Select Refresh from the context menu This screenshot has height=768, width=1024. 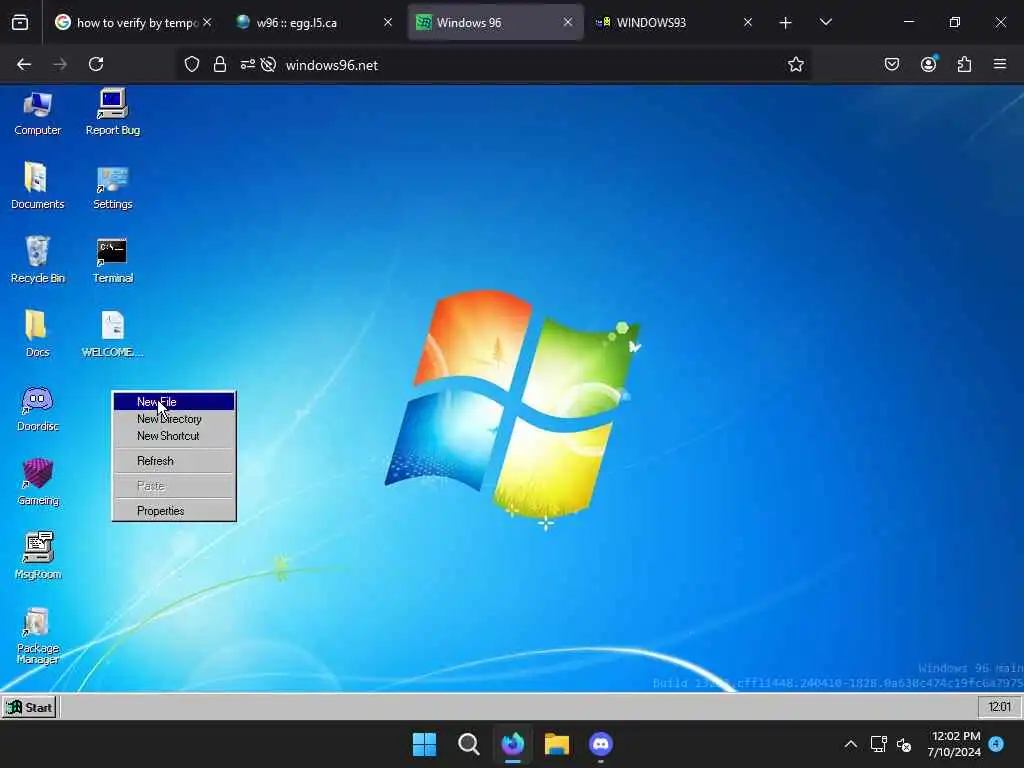(174, 460)
